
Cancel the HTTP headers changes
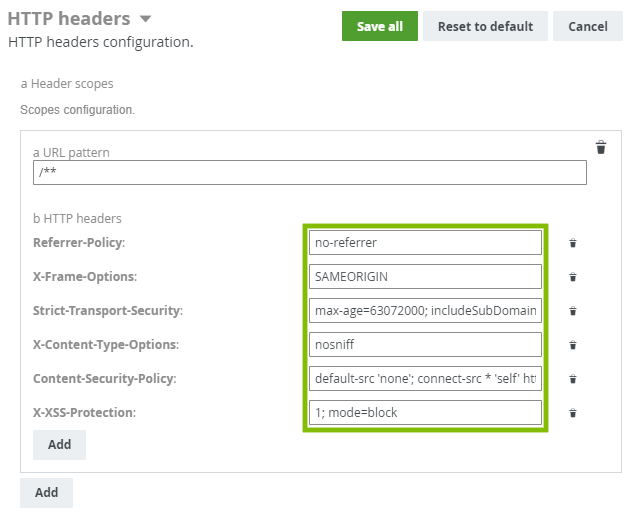587,26
